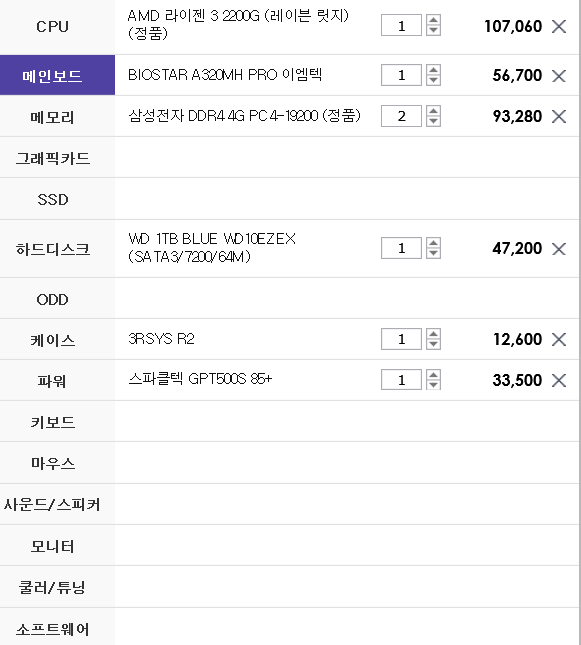Decrease the memory quantity with down arrow
Viewport: 581px width, 645px height.
tap(433, 121)
